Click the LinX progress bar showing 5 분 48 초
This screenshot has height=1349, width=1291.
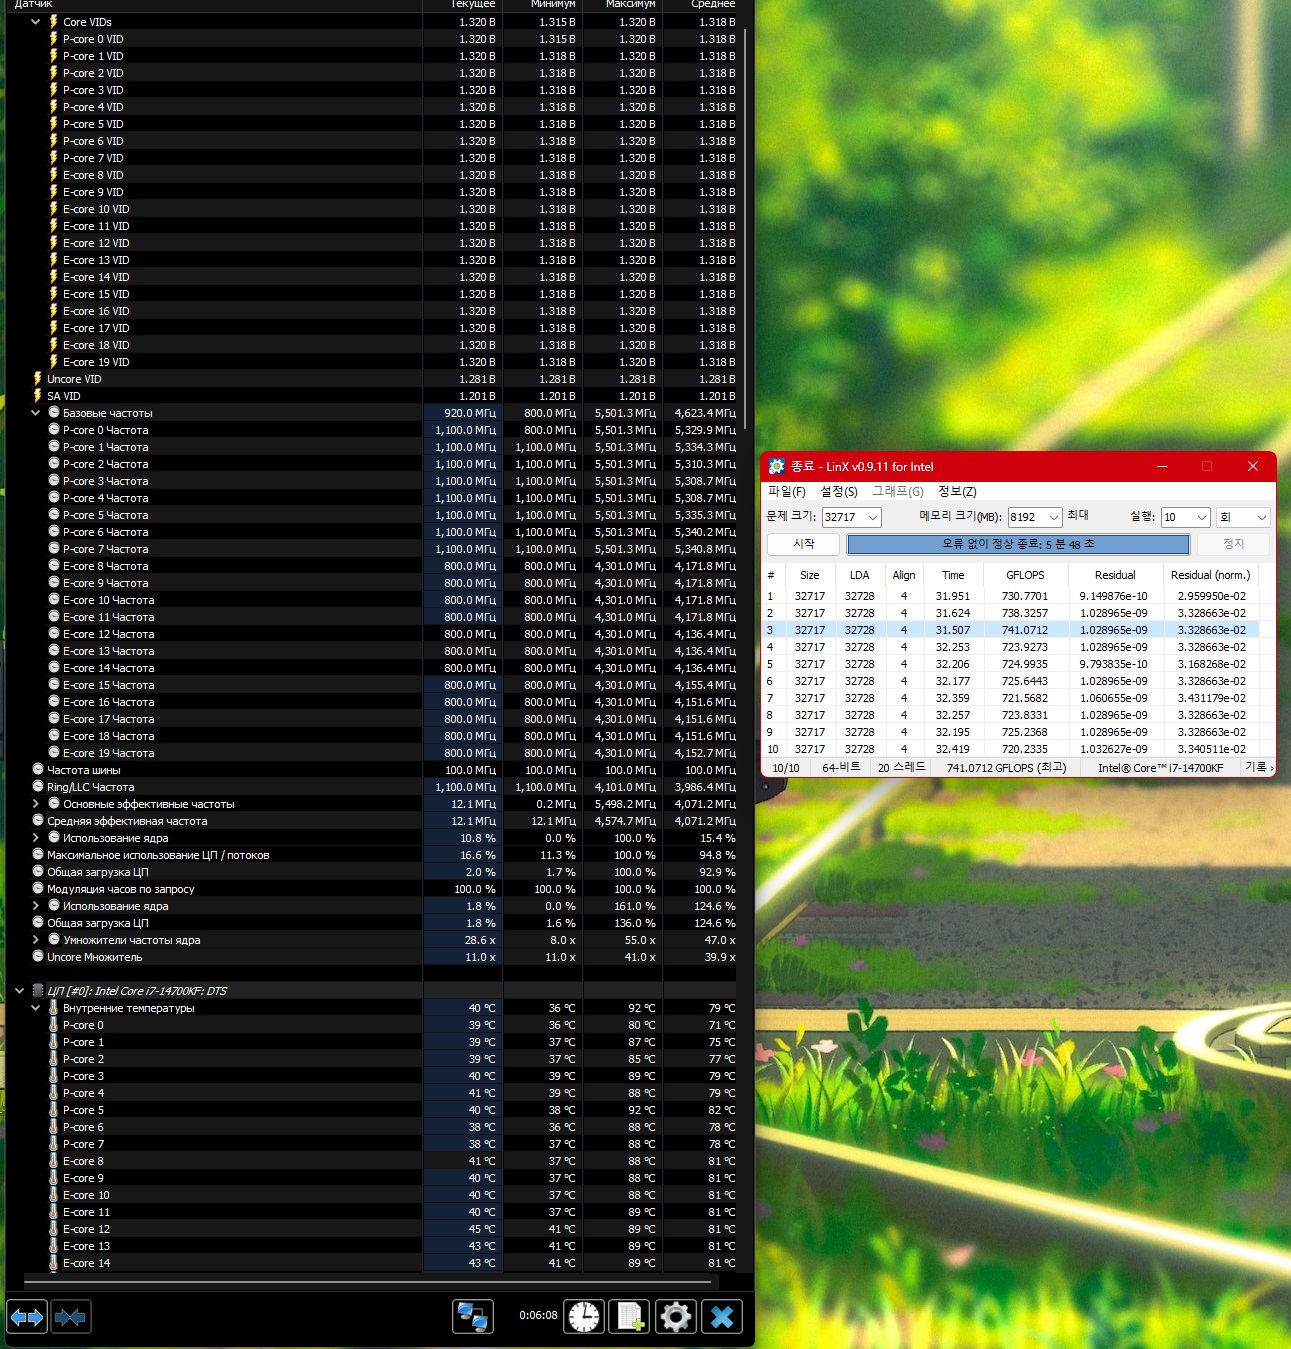pyautogui.click(x=1018, y=544)
